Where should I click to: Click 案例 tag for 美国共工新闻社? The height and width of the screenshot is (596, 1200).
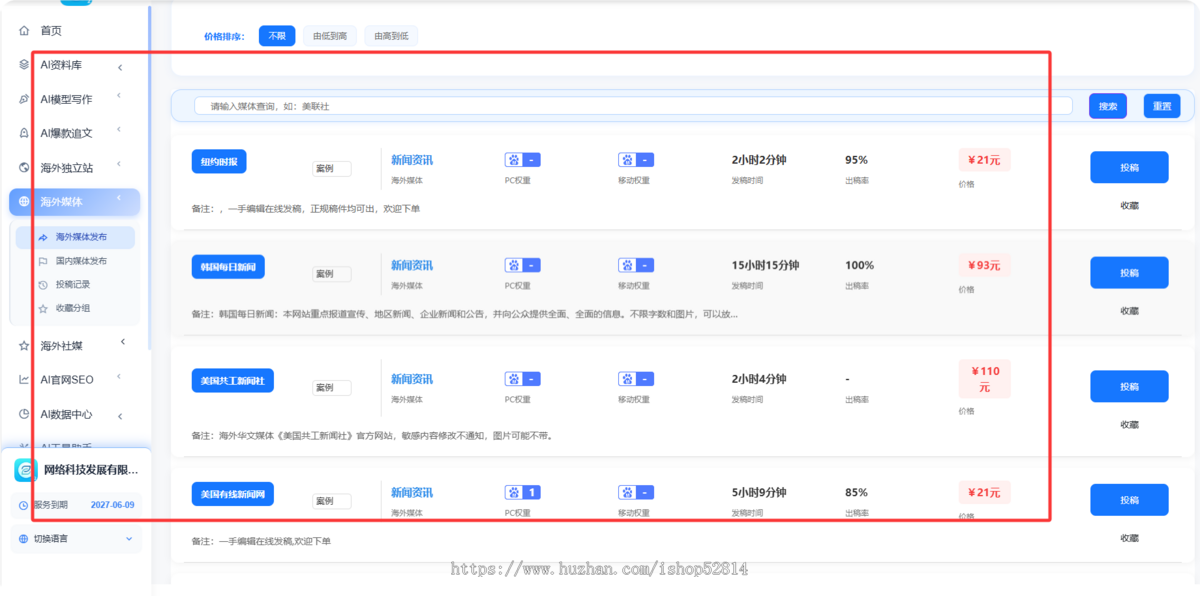[331, 388]
